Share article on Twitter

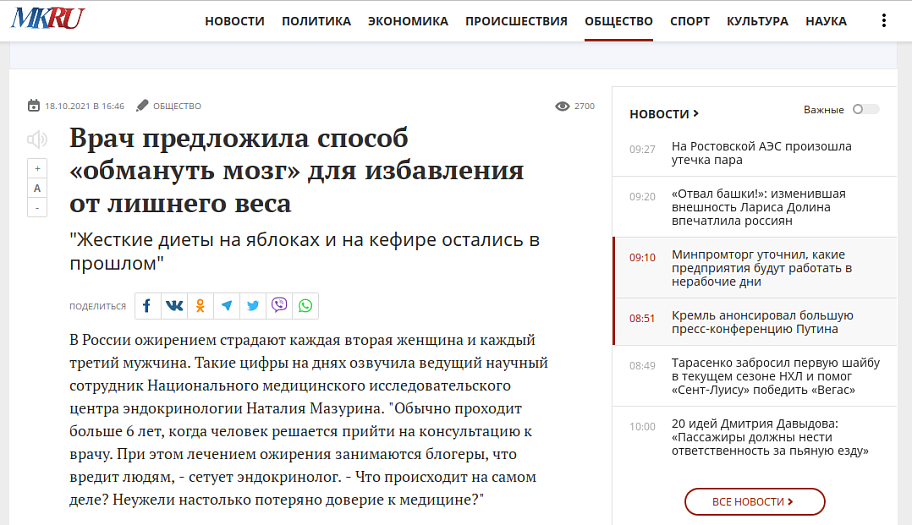(252, 306)
